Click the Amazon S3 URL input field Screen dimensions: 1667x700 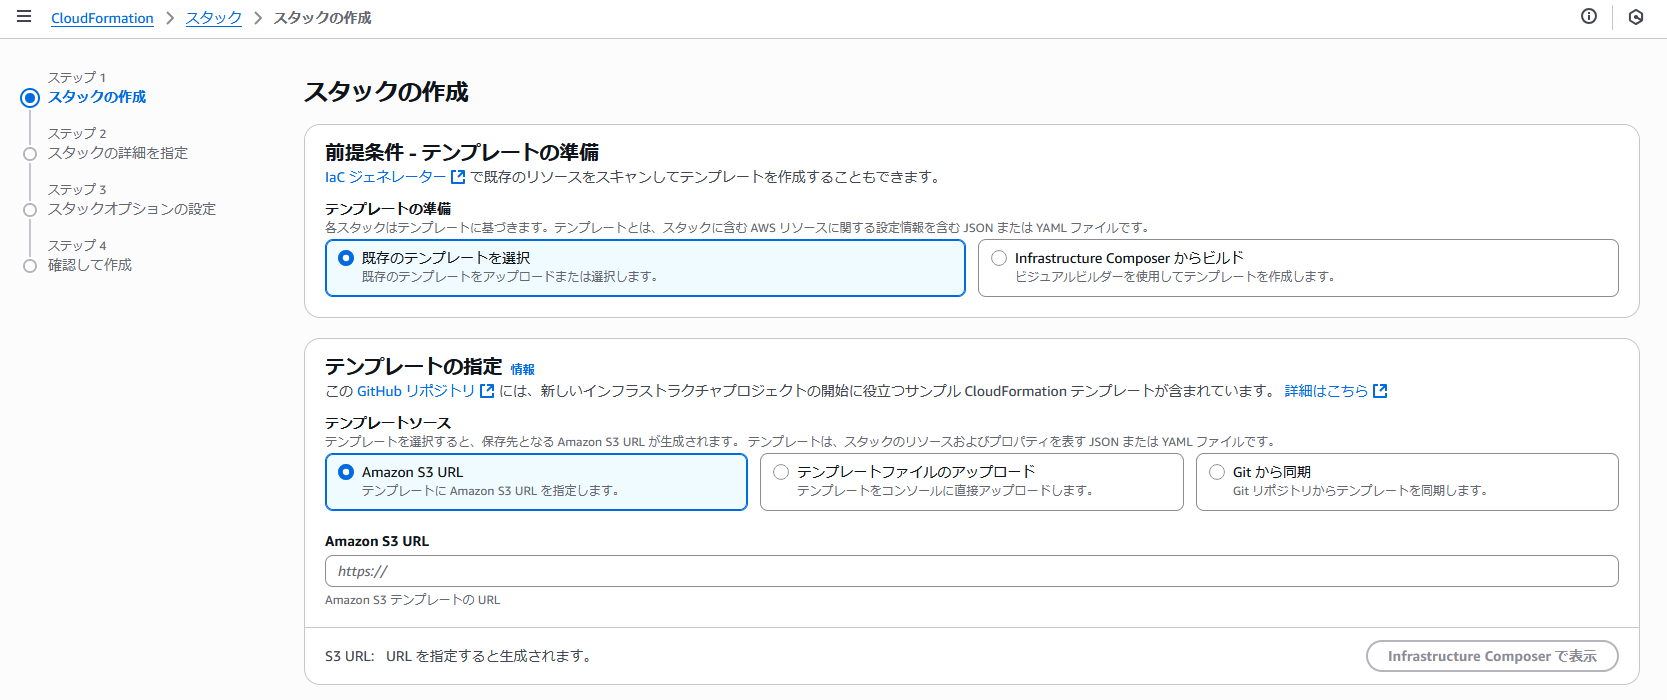[971, 571]
